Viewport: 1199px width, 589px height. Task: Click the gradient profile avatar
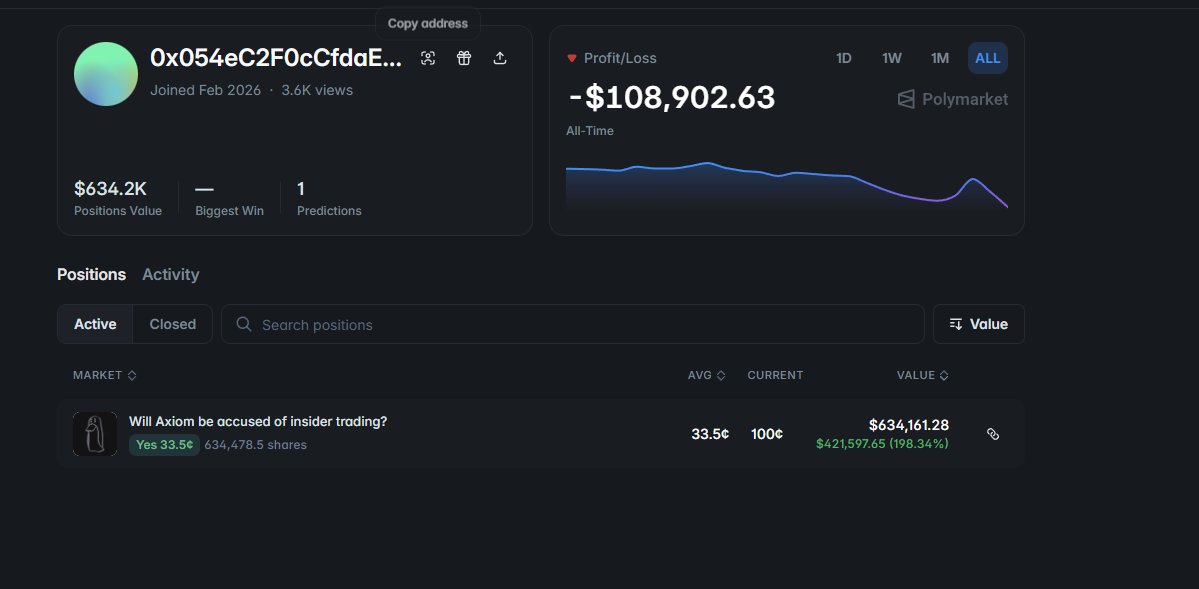(x=106, y=74)
